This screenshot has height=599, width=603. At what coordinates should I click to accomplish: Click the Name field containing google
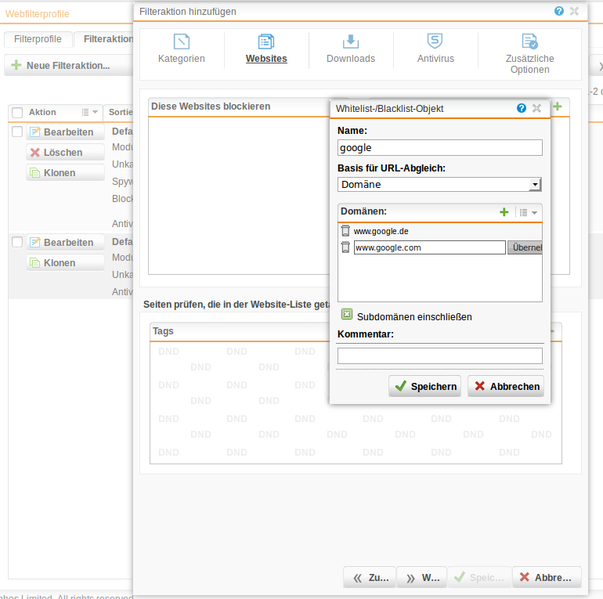tap(439, 148)
